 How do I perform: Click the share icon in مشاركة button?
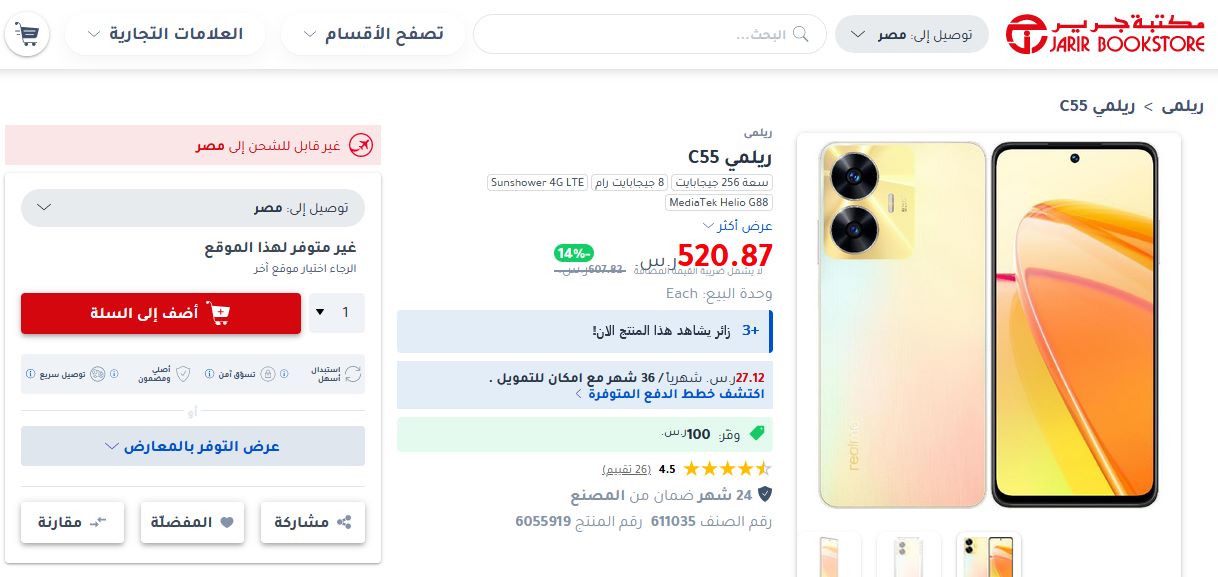[x=345, y=522]
